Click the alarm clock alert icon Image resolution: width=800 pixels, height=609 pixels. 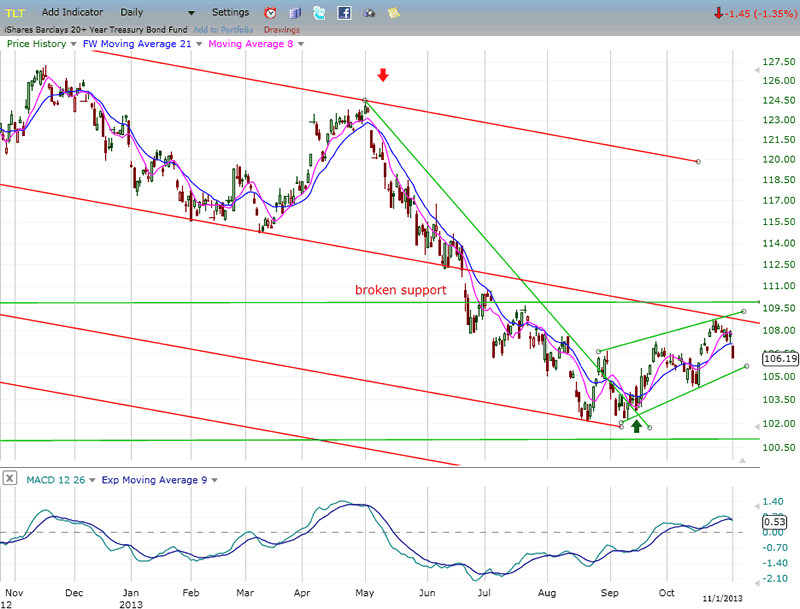coord(271,13)
